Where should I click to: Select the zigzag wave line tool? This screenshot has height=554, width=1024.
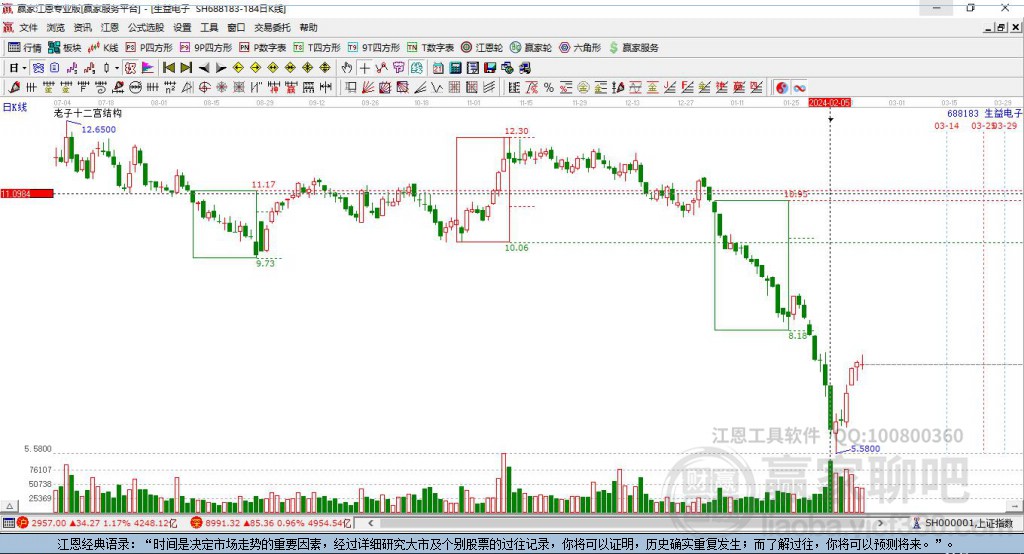[x=436, y=88]
